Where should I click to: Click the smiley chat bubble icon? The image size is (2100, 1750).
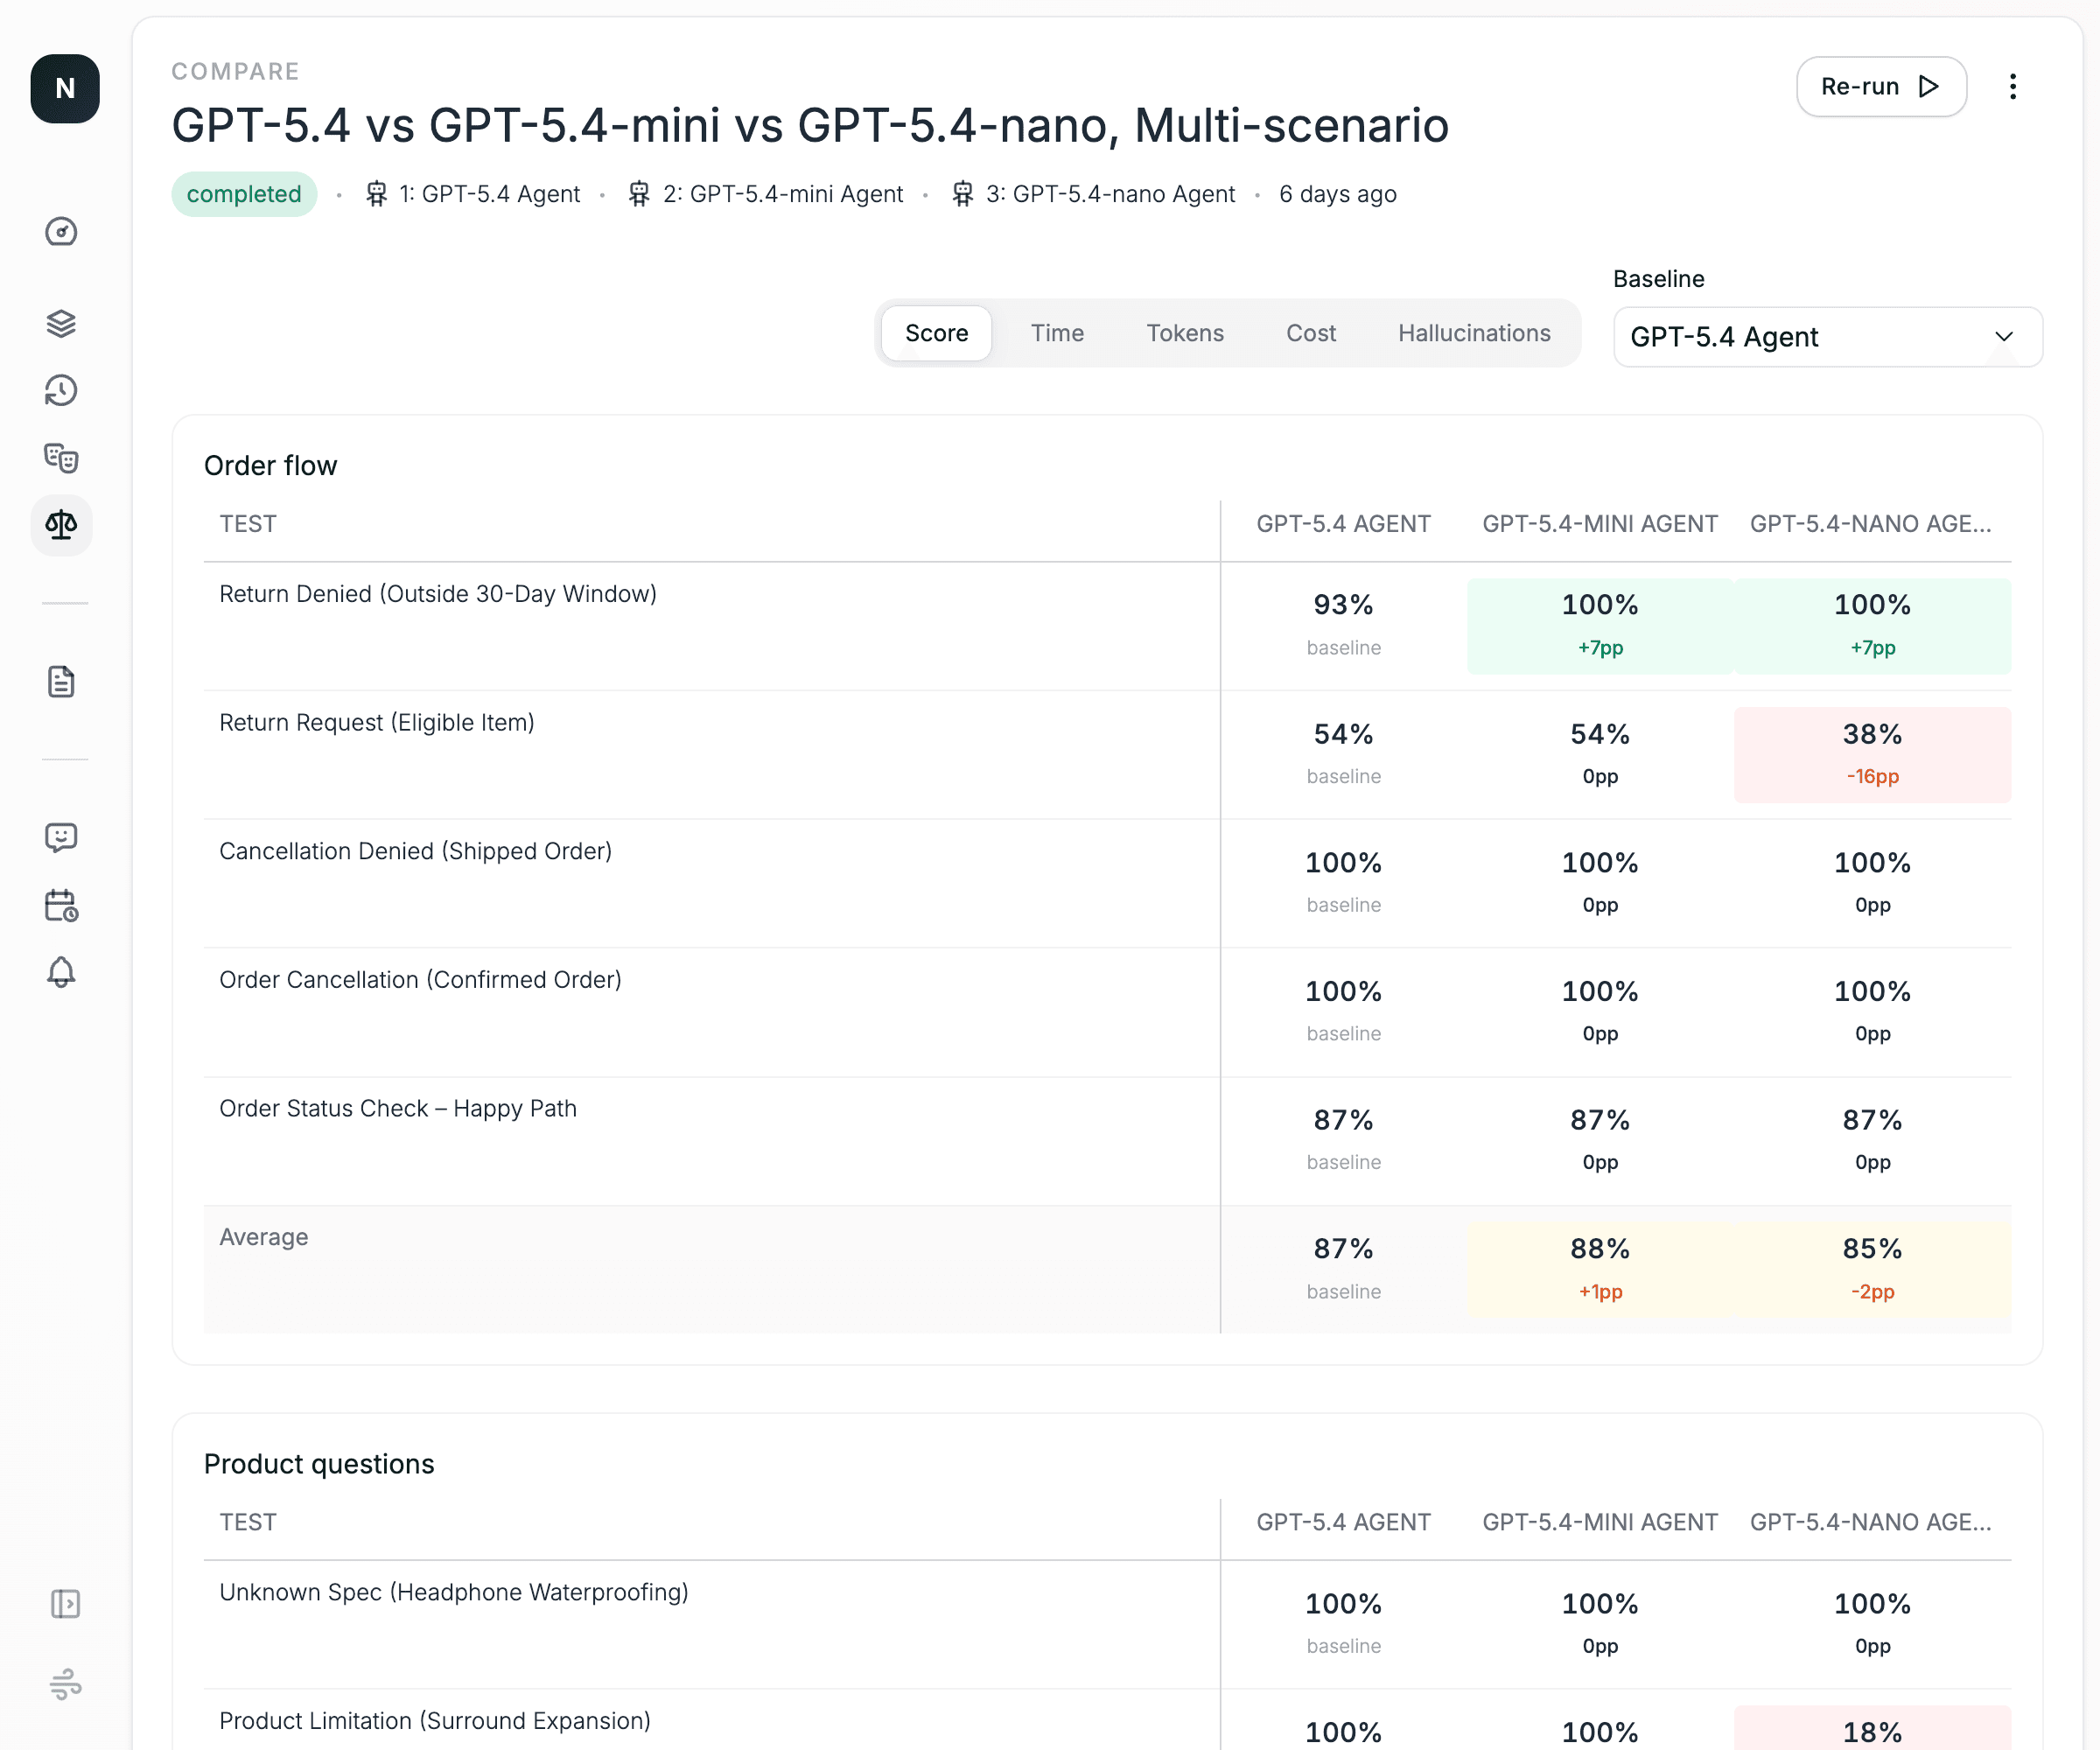click(x=61, y=837)
